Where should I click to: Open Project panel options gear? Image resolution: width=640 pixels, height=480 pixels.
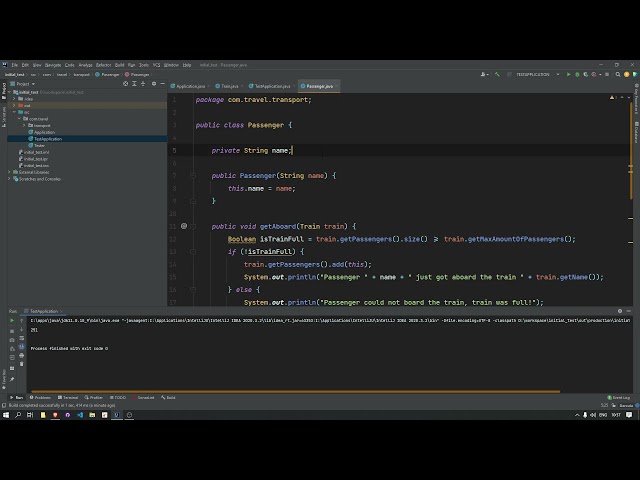click(154, 84)
